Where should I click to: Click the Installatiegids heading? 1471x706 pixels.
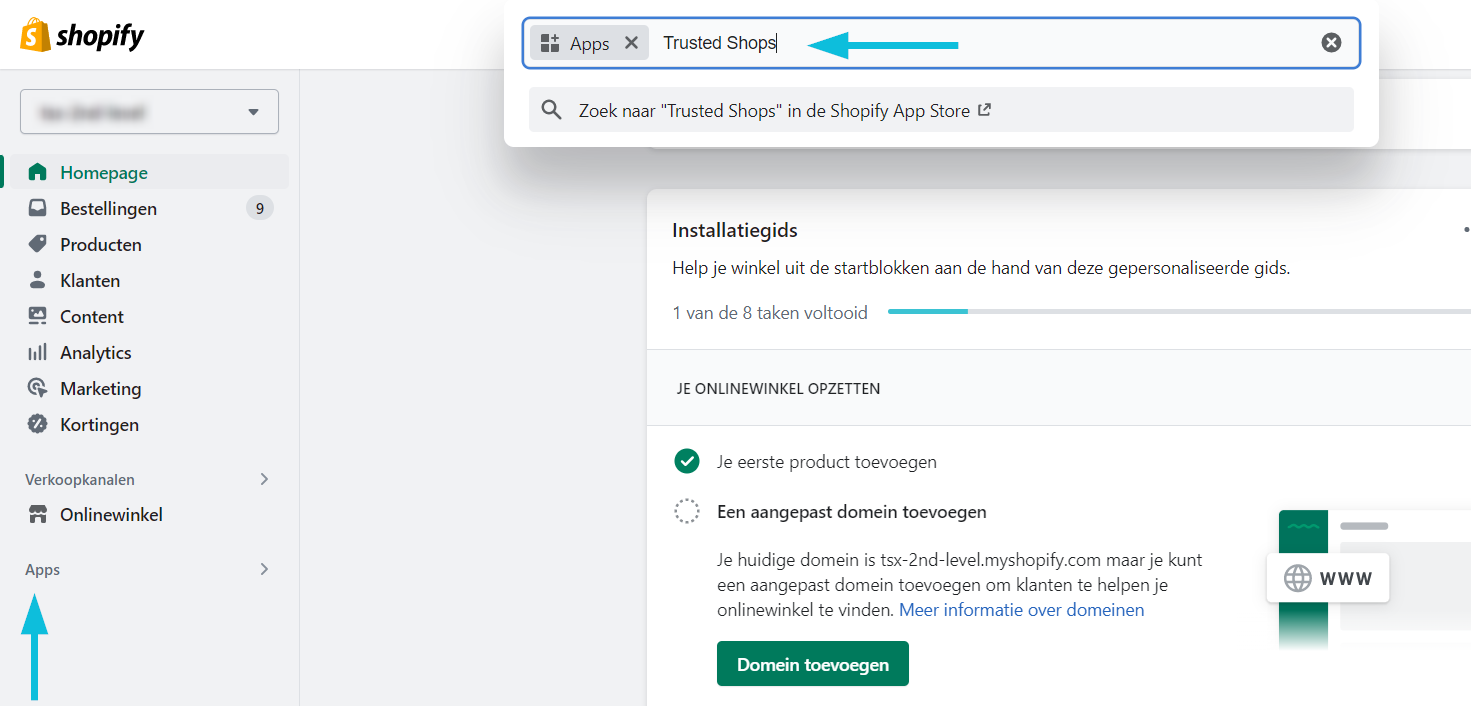[735, 230]
